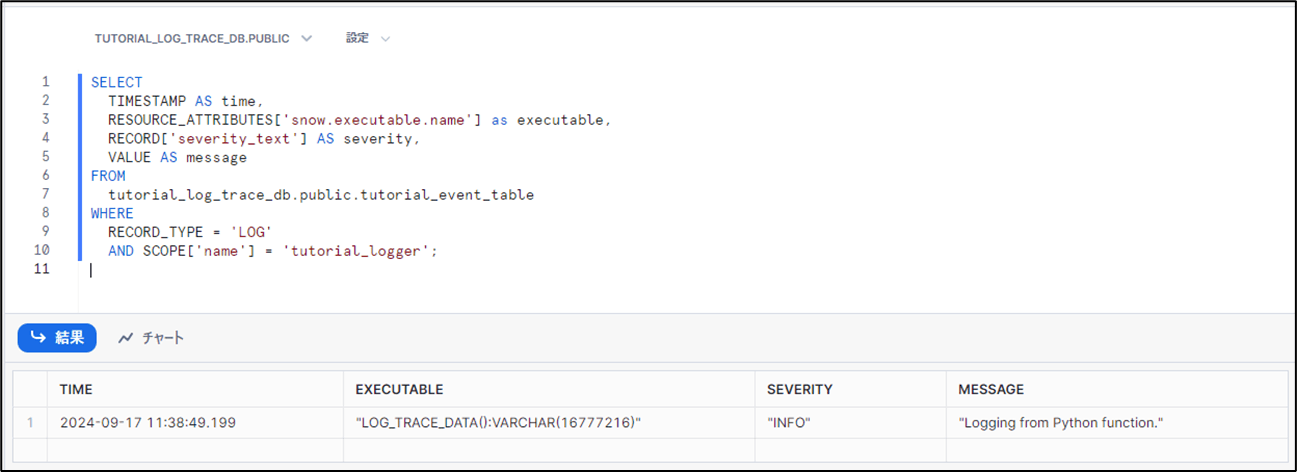Click the FROM keyword in the editor
The height and width of the screenshot is (472, 1297).
(108, 176)
